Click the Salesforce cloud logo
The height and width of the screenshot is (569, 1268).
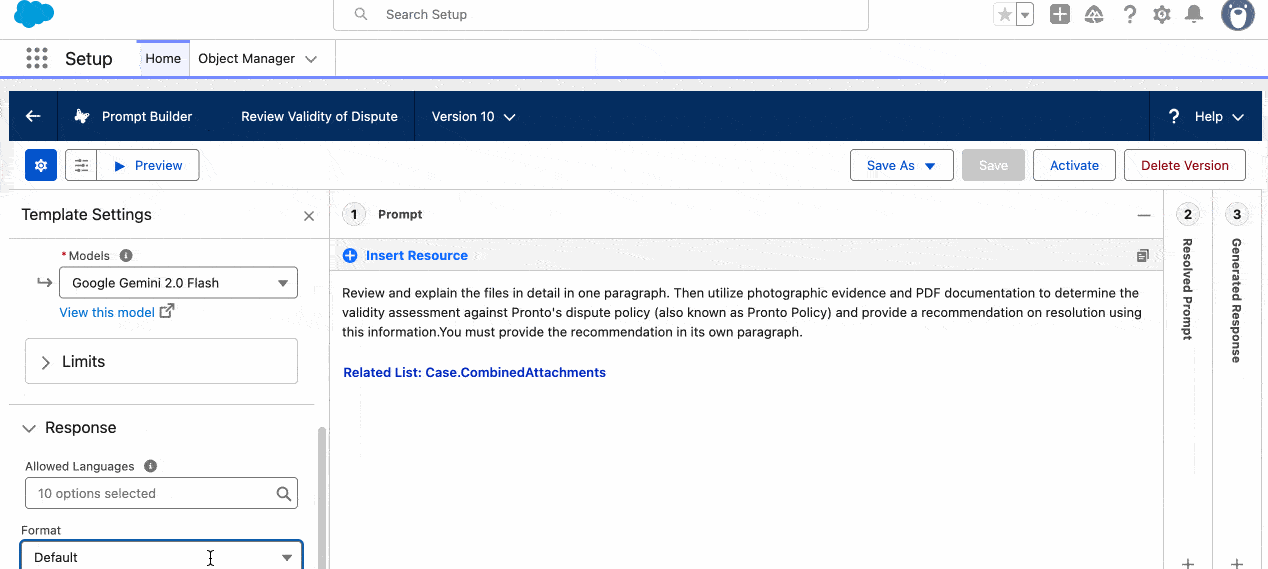(34, 14)
